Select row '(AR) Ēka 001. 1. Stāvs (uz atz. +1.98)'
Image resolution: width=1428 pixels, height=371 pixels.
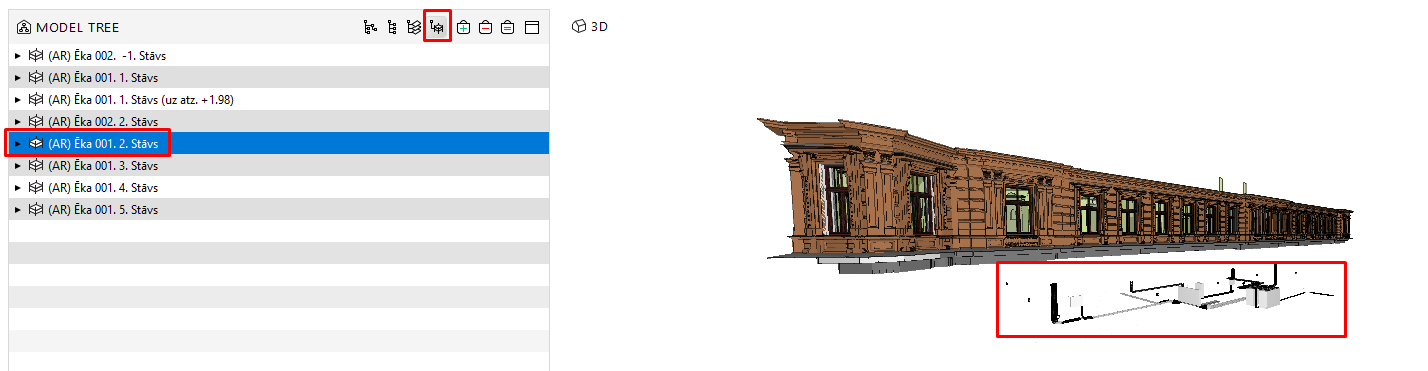[x=279, y=99]
